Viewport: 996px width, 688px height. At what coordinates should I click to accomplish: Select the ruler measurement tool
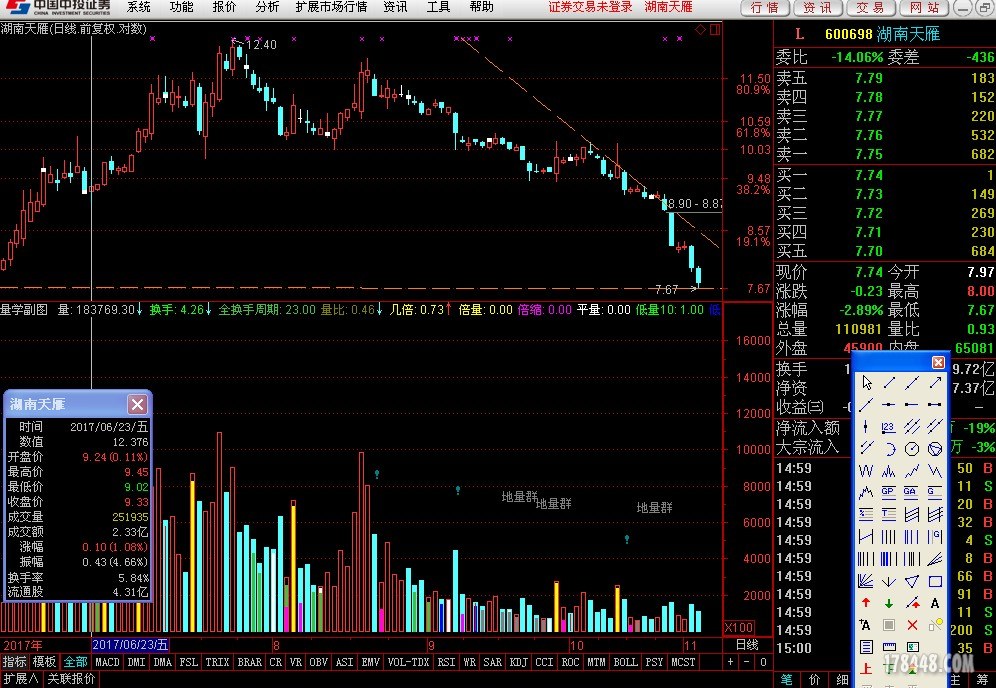(889, 647)
